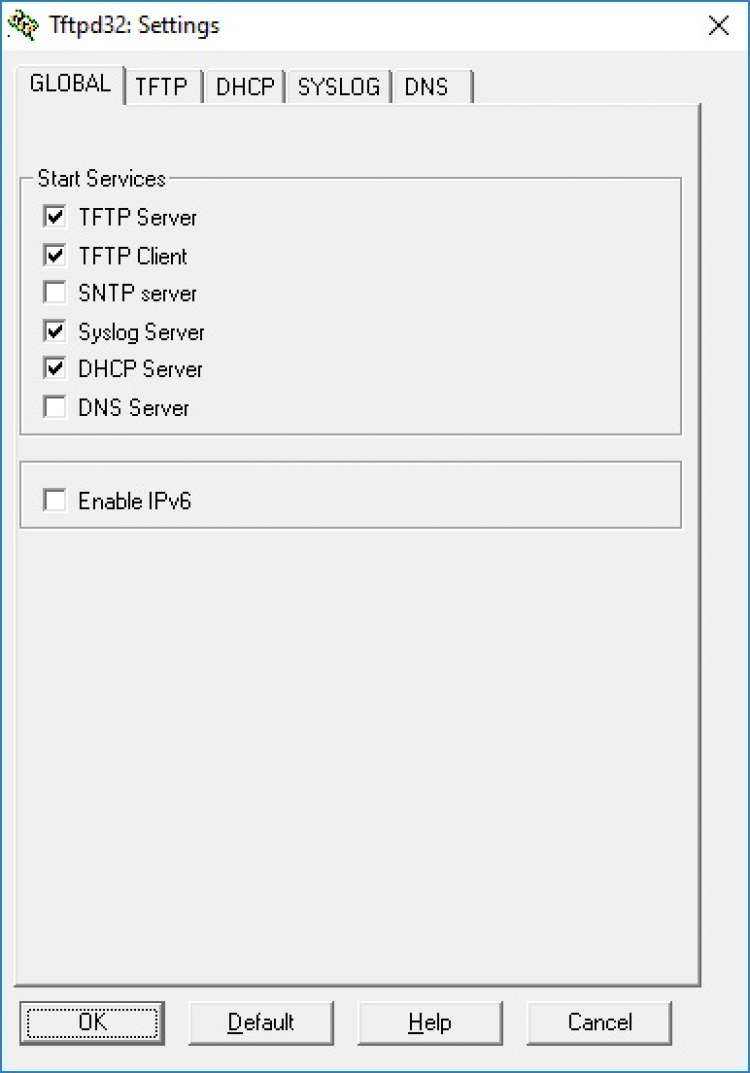Image resolution: width=750 pixels, height=1073 pixels.
Task: Click the Start Services group label
Action: pos(101,179)
